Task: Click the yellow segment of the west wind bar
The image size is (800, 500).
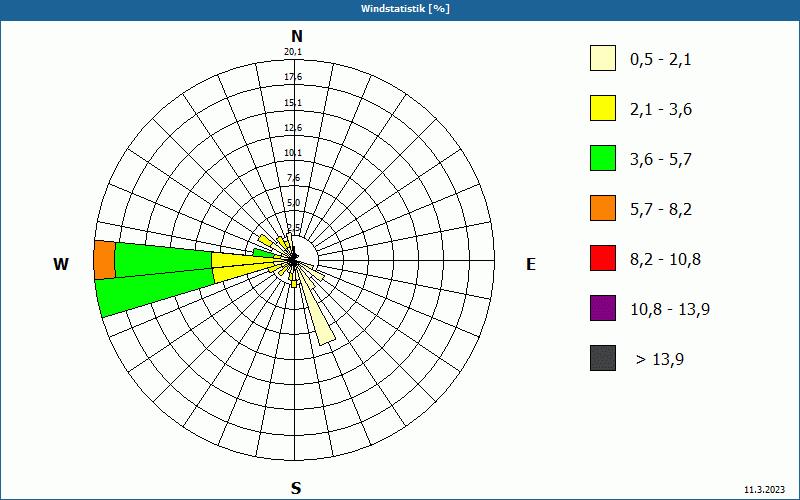Action: (x=245, y=261)
